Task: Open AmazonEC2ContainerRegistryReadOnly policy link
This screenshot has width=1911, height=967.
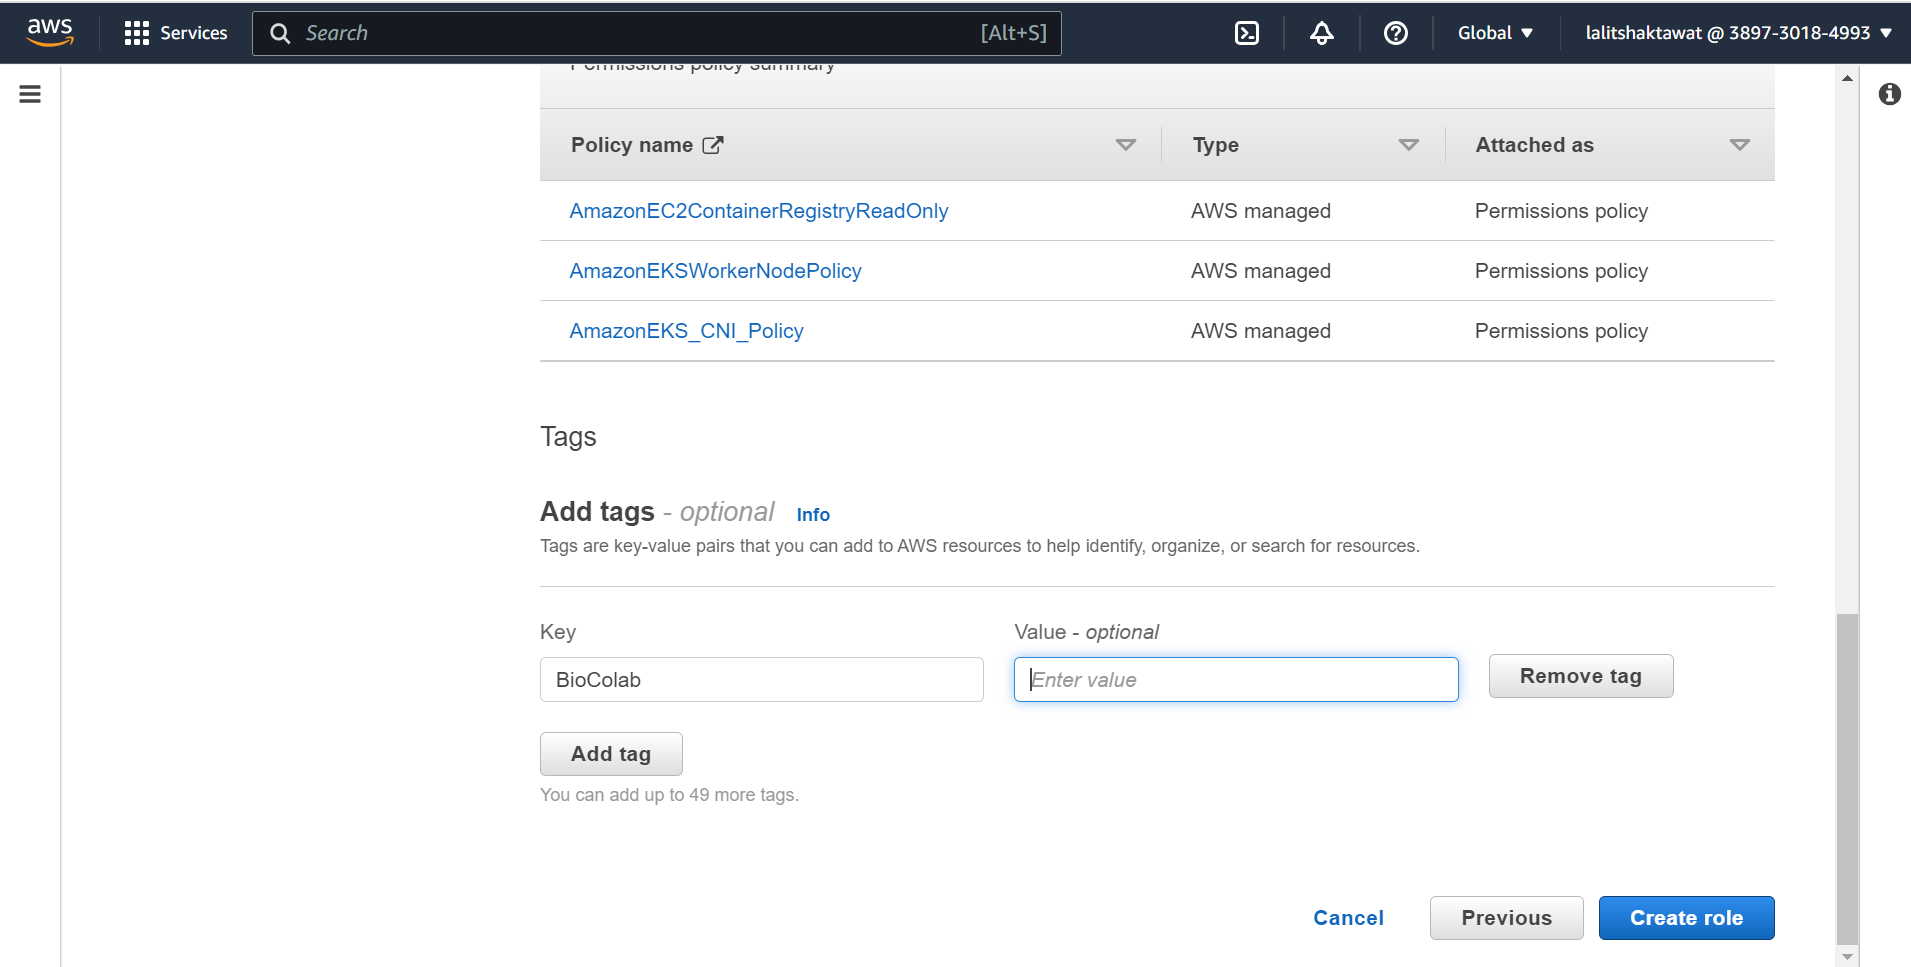Action: (758, 211)
